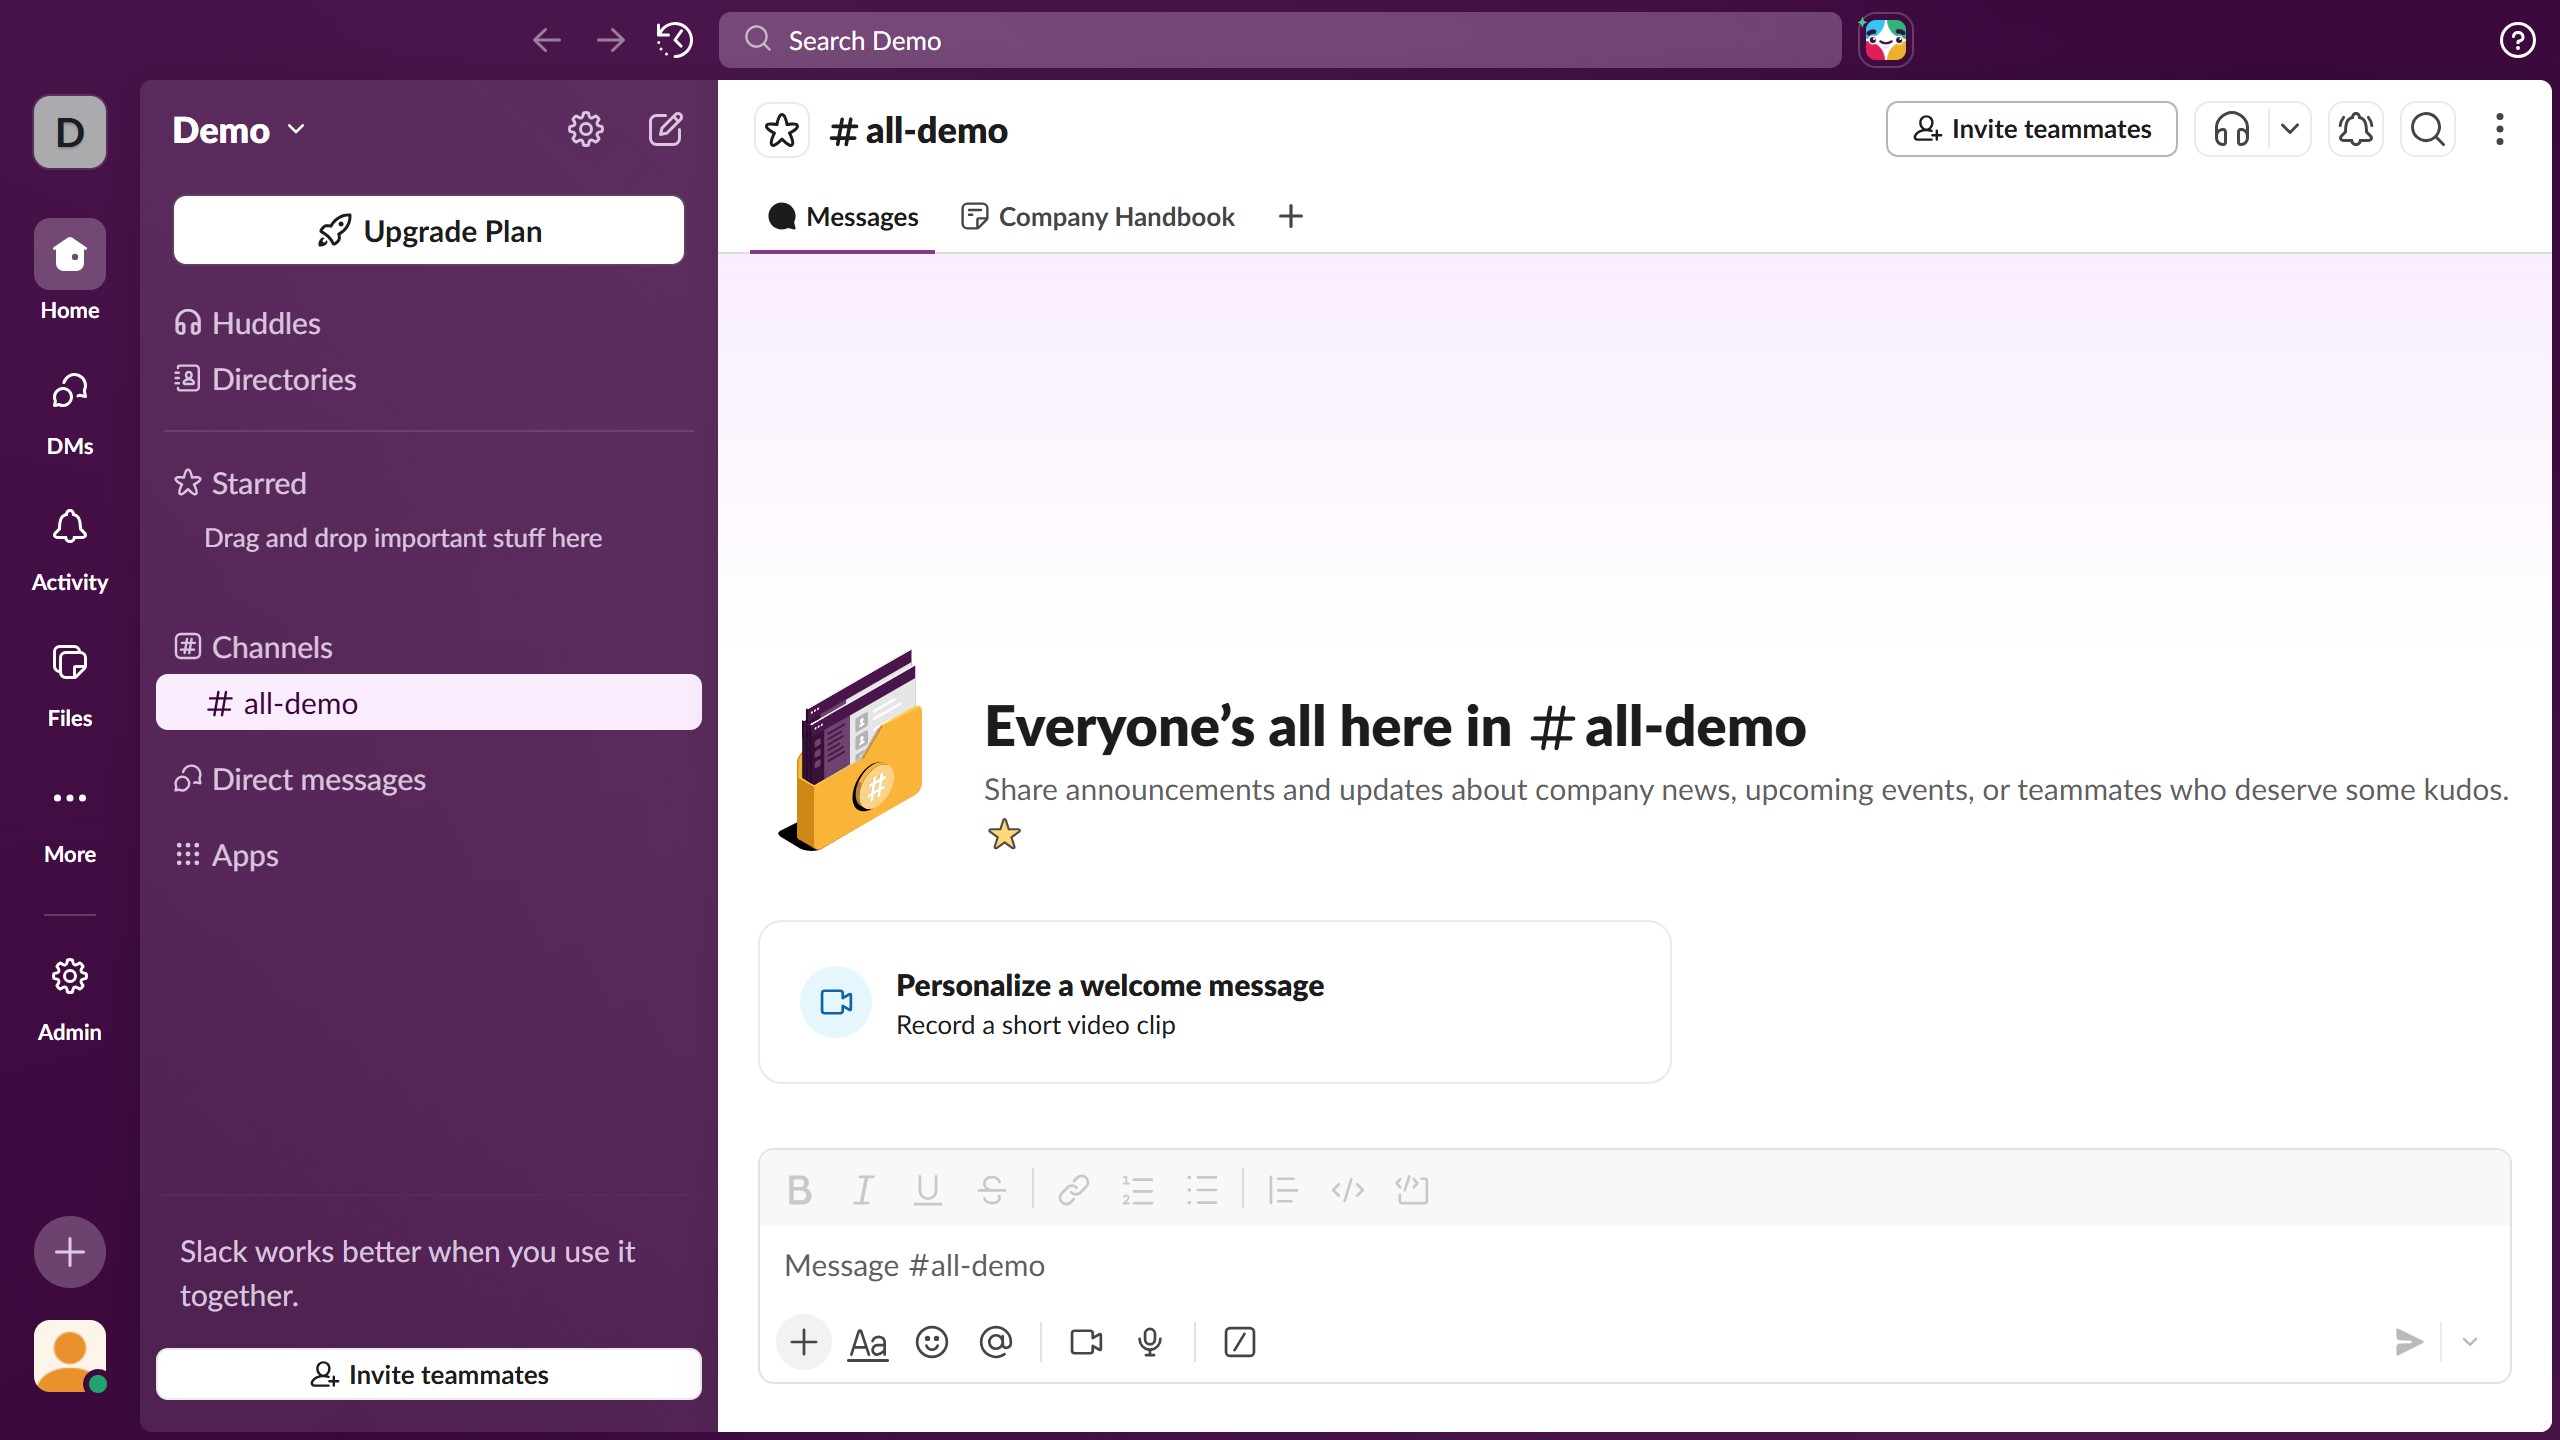Viewport: 2560px width, 1440px height.
Task: Click the Demo workspace D avatar
Action: (70, 132)
